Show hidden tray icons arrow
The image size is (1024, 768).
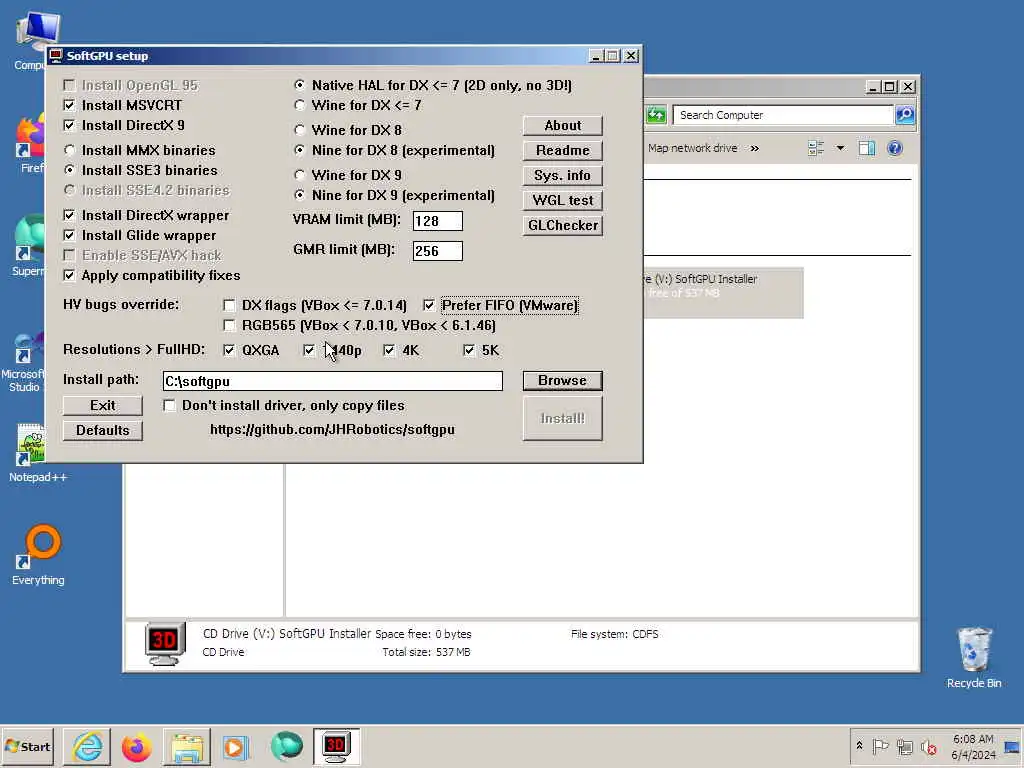(x=859, y=746)
